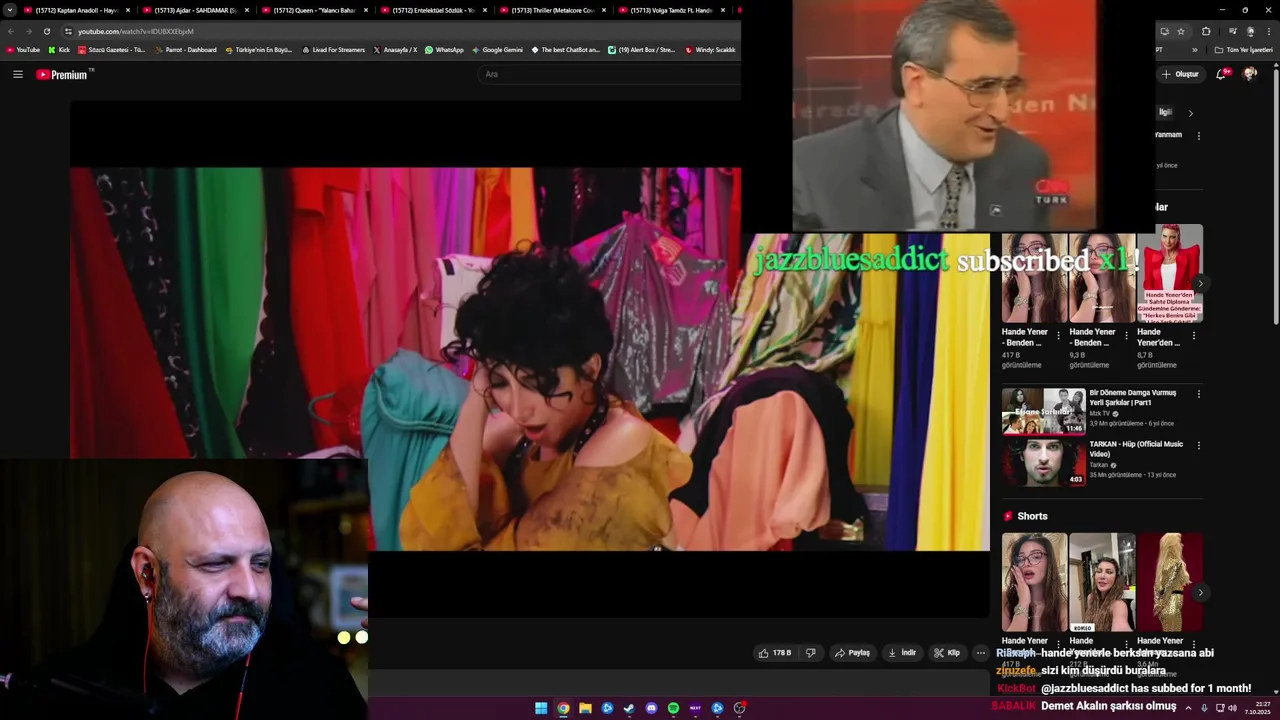Screen dimensions: 1280x720
Task: Open the Windows Start menu
Action: 541,708
